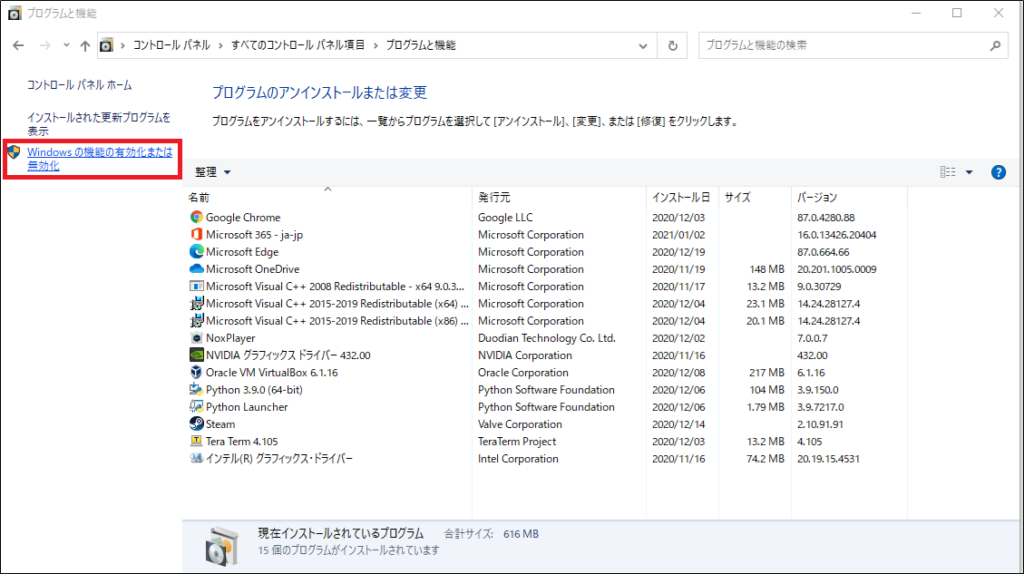Click the Visual C++ 2015-2019 (x86) icon

pyautogui.click(x=196, y=321)
